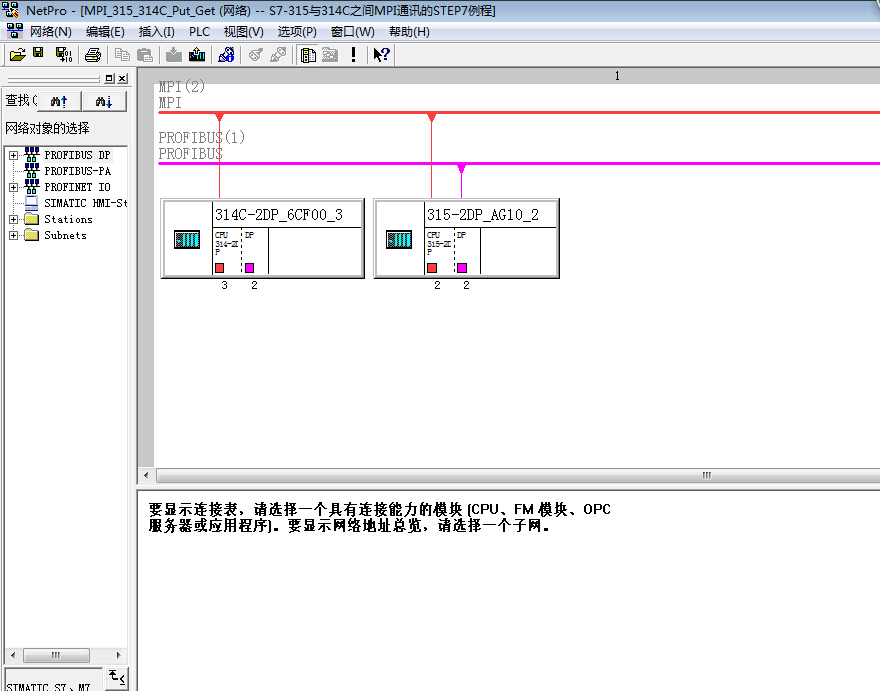Click red MPI interface square on 315 CPU
Image resolution: width=880 pixels, height=691 pixels.
pos(432,268)
